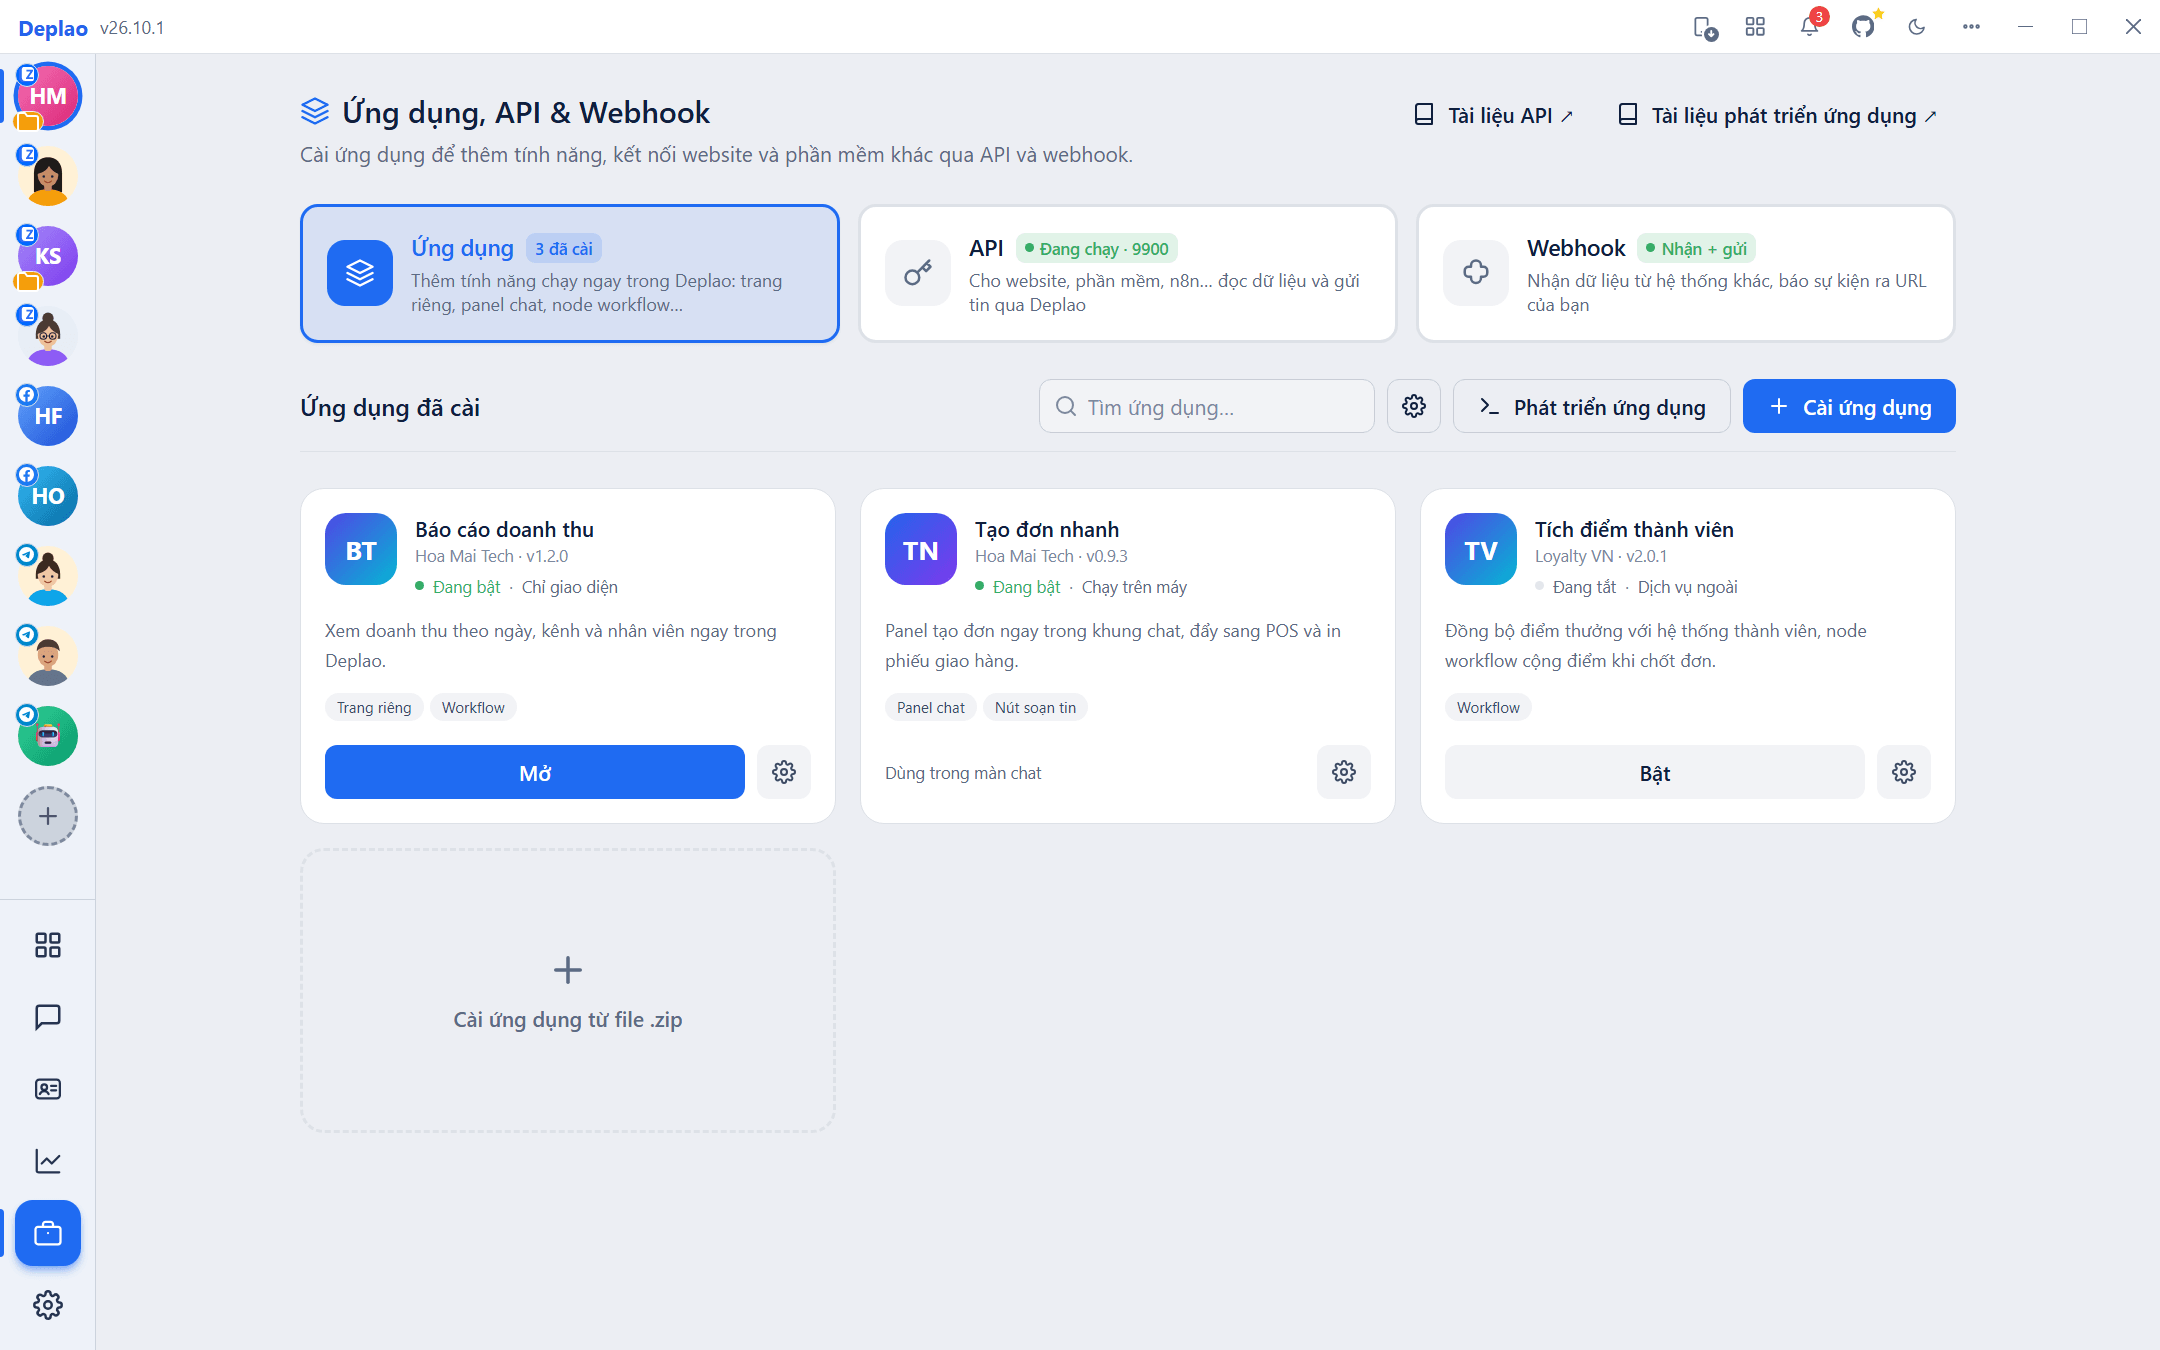Open the dashboard grid icon in sidebar
The height and width of the screenshot is (1350, 2160).
(x=48, y=945)
